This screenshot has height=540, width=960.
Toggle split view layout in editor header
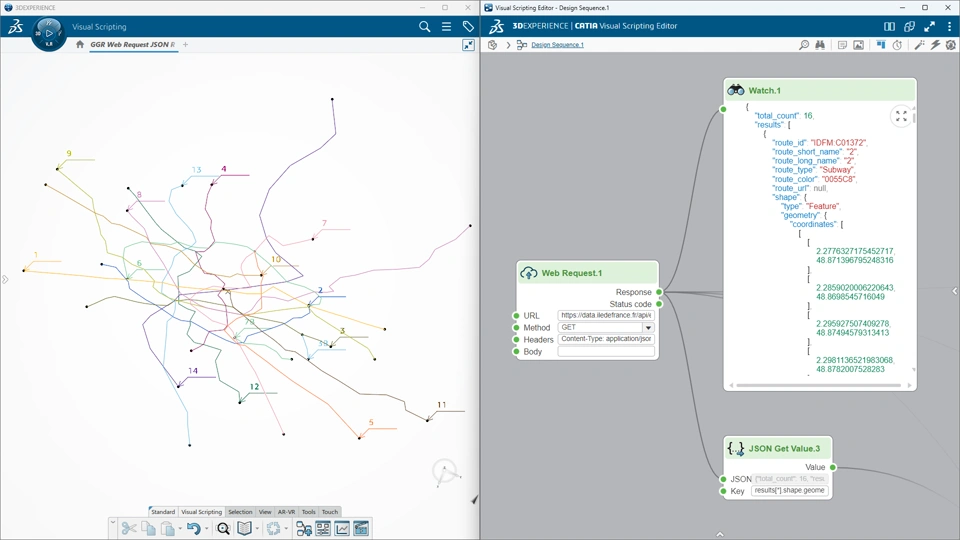tap(890, 26)
